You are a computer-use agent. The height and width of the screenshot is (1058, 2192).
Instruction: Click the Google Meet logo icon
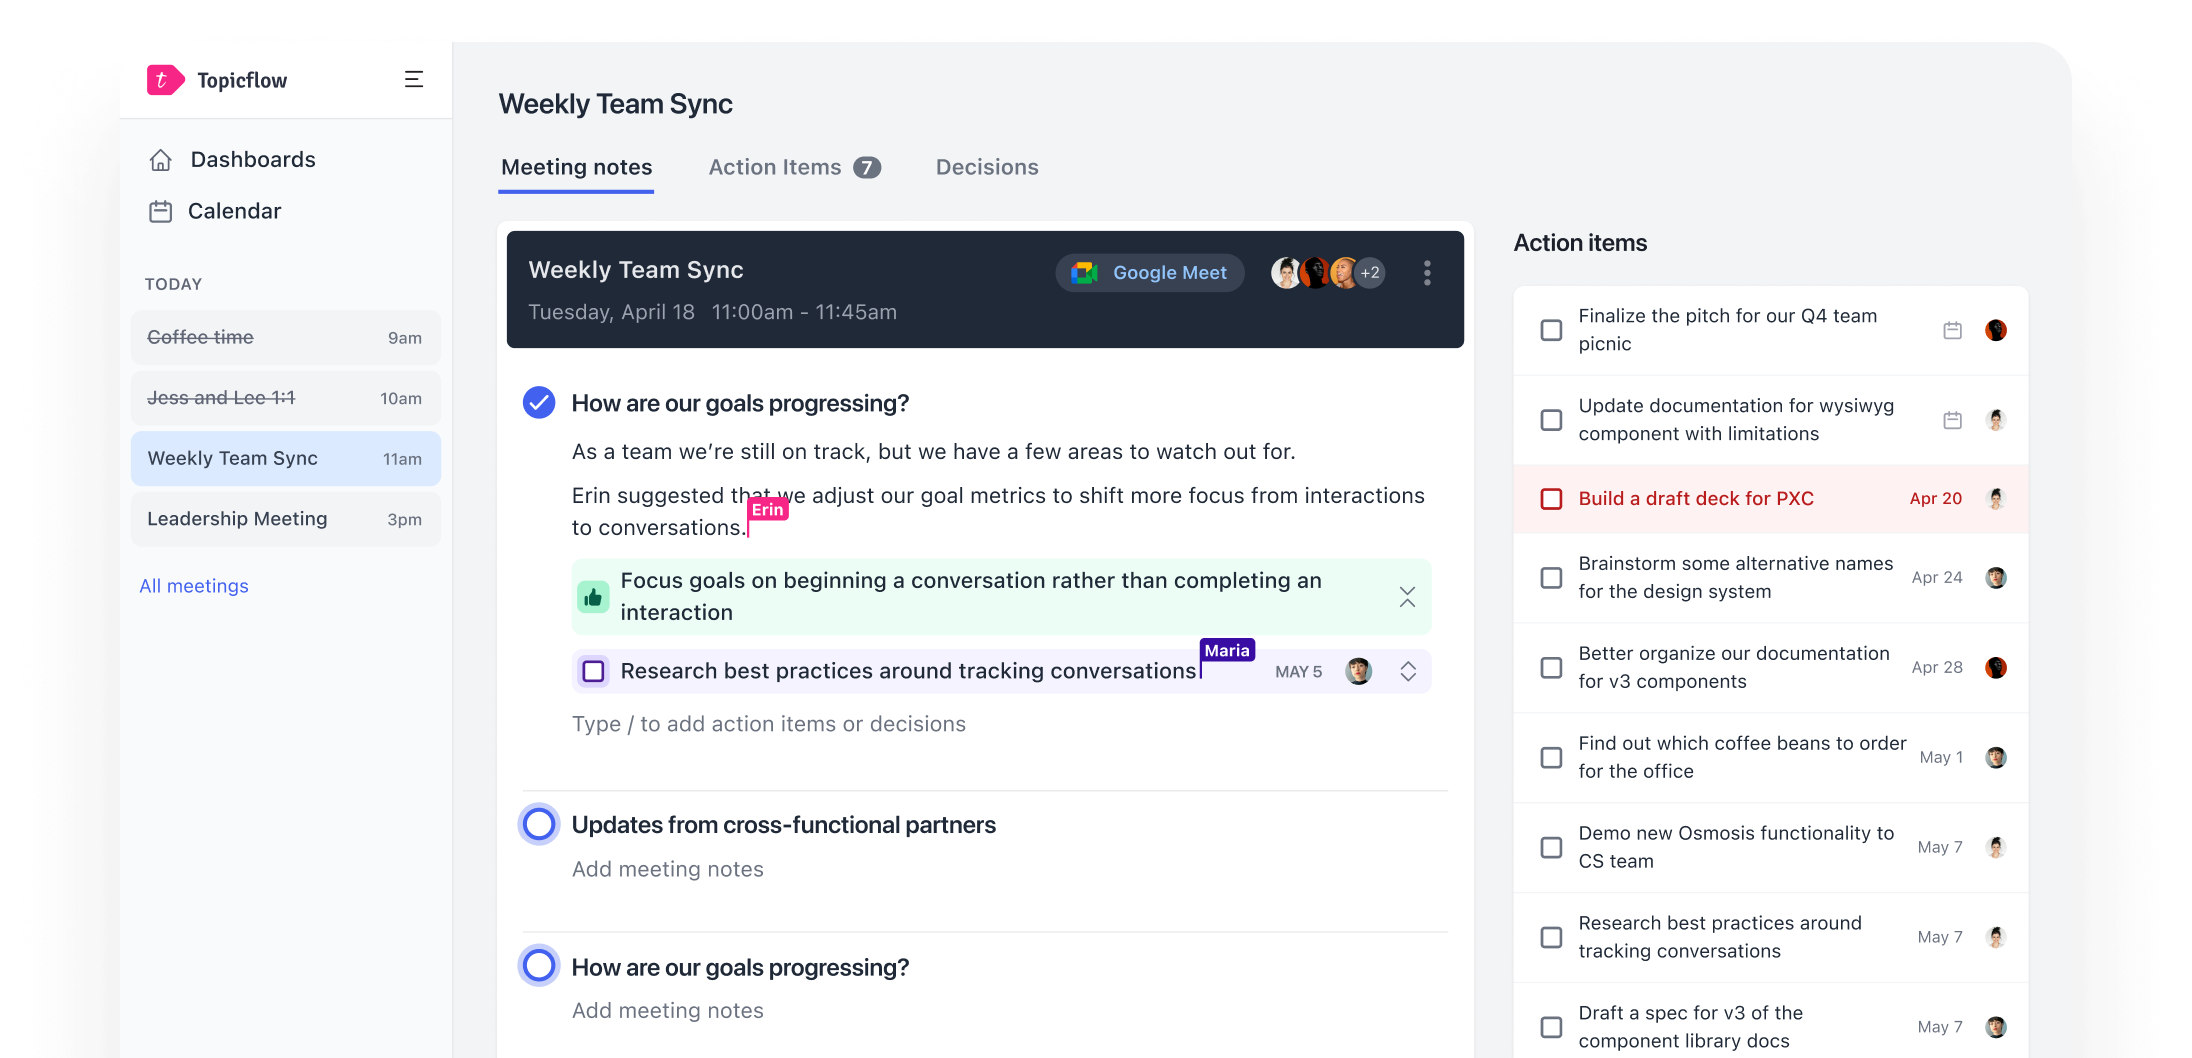tap(1085, 273)
